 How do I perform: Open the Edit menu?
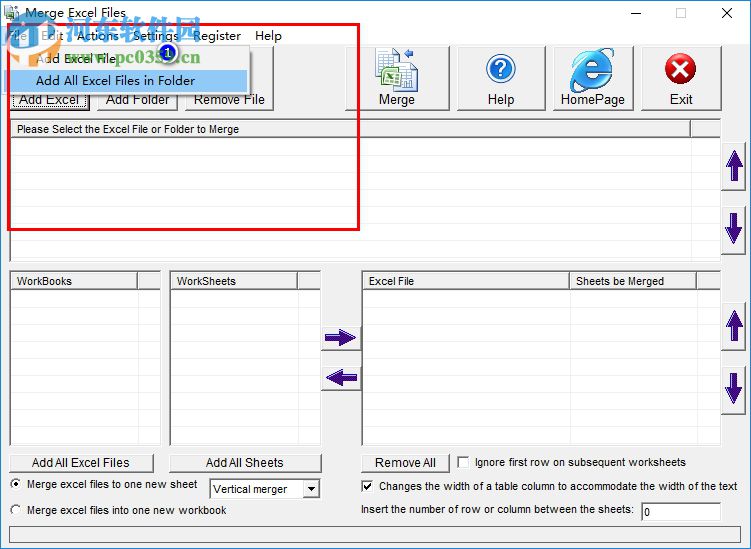(x=52, y=36)
